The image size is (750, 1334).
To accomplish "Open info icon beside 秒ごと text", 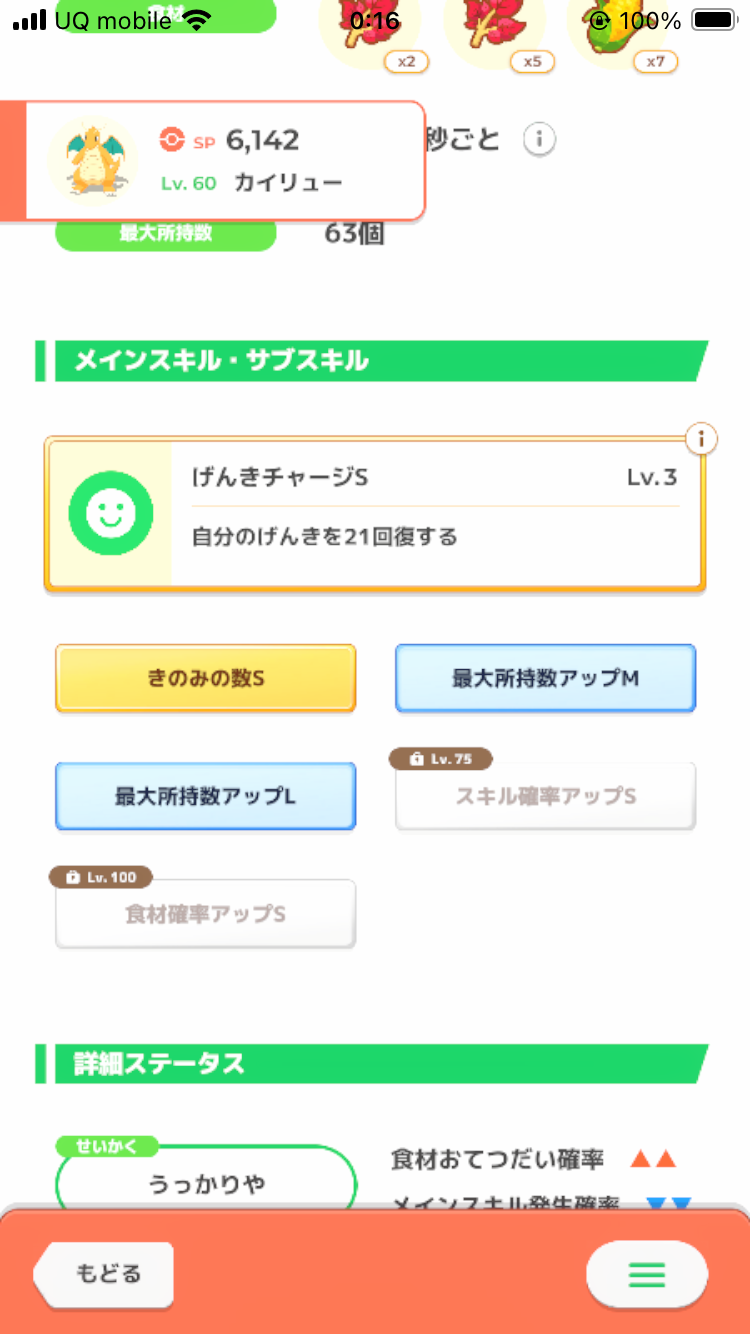I will (540, 139).
